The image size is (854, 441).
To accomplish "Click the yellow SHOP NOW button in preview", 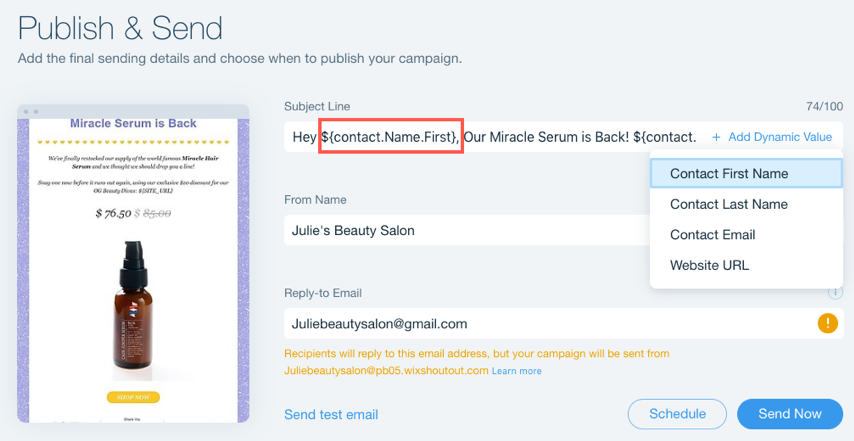I will 133,397.
